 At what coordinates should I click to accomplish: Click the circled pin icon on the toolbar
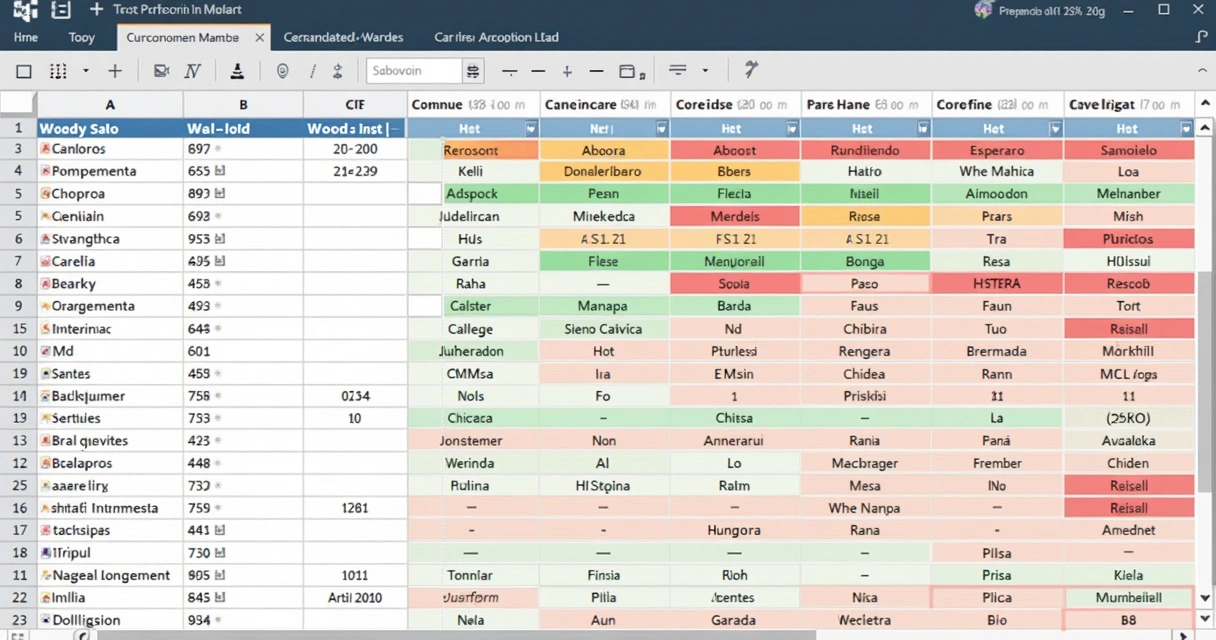click(x=281, y=70)
